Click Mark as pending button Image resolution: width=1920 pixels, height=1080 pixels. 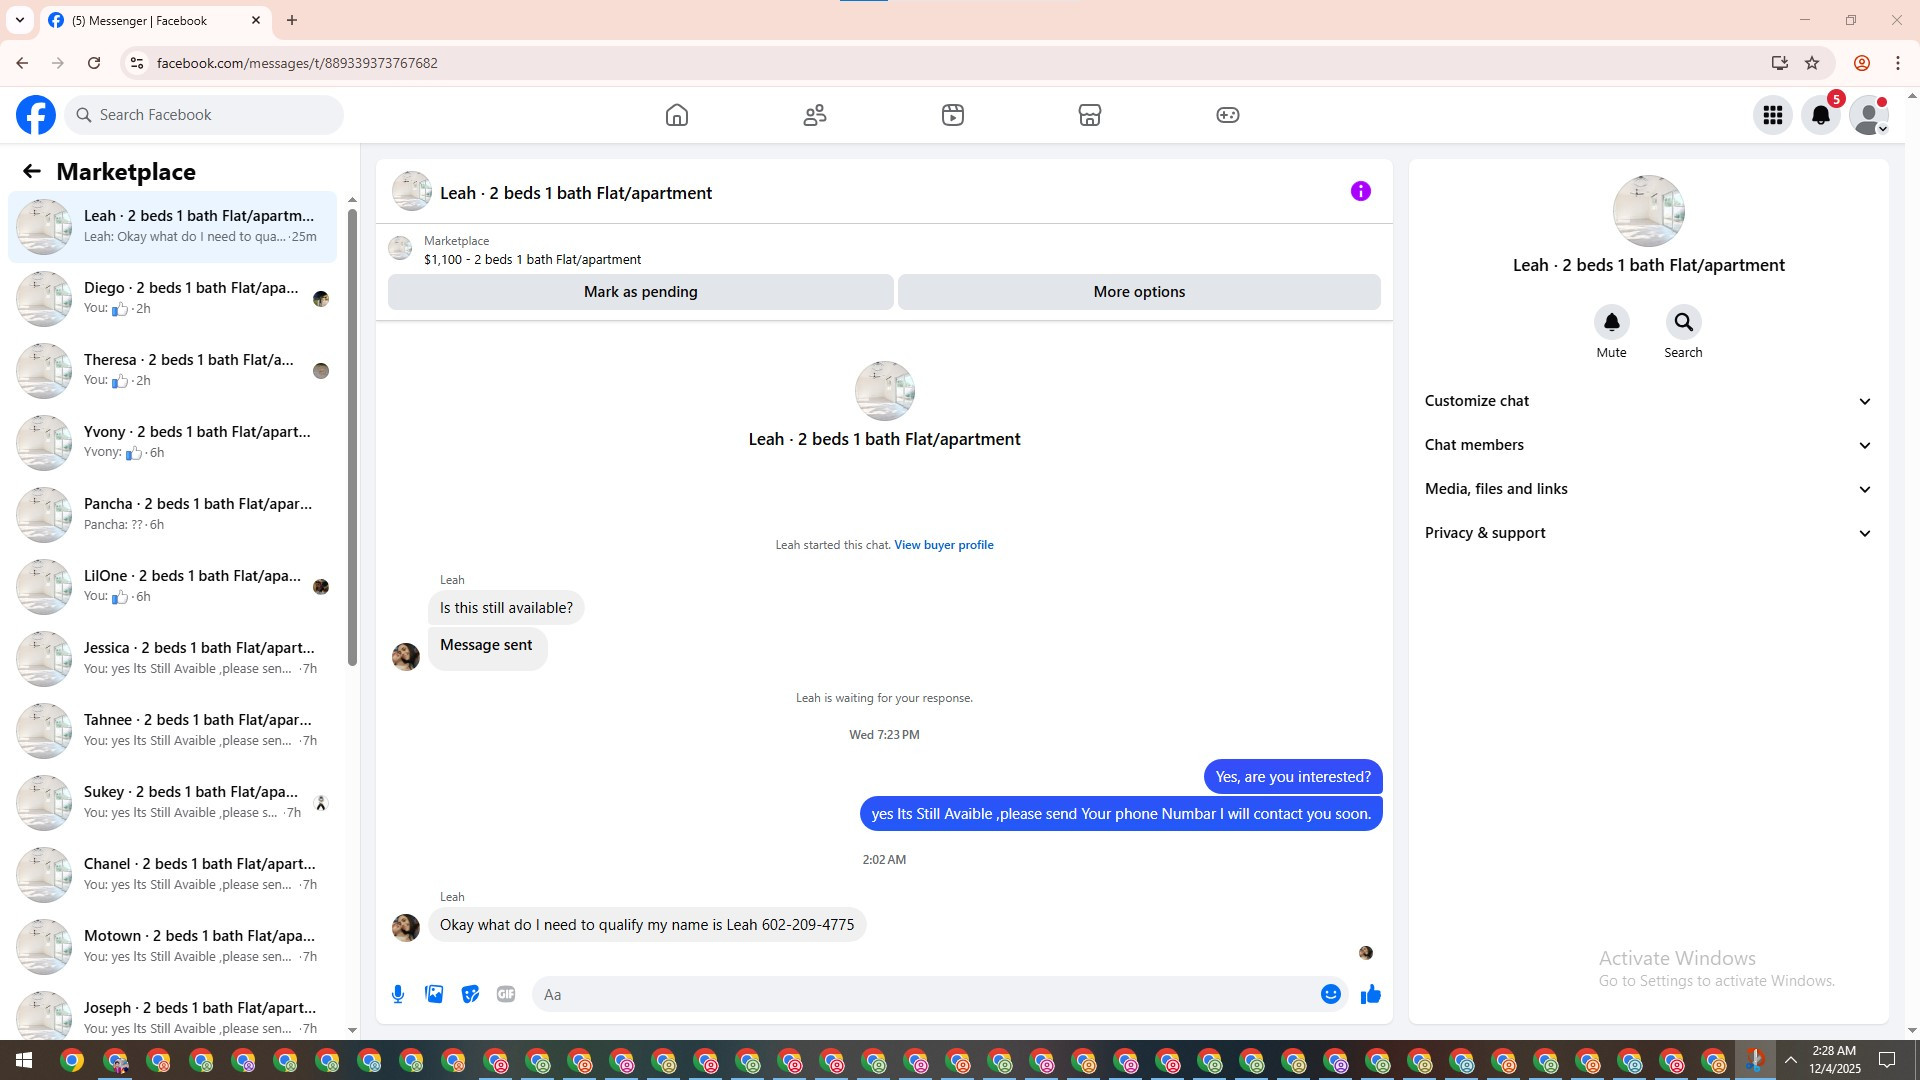pos(640,292)
